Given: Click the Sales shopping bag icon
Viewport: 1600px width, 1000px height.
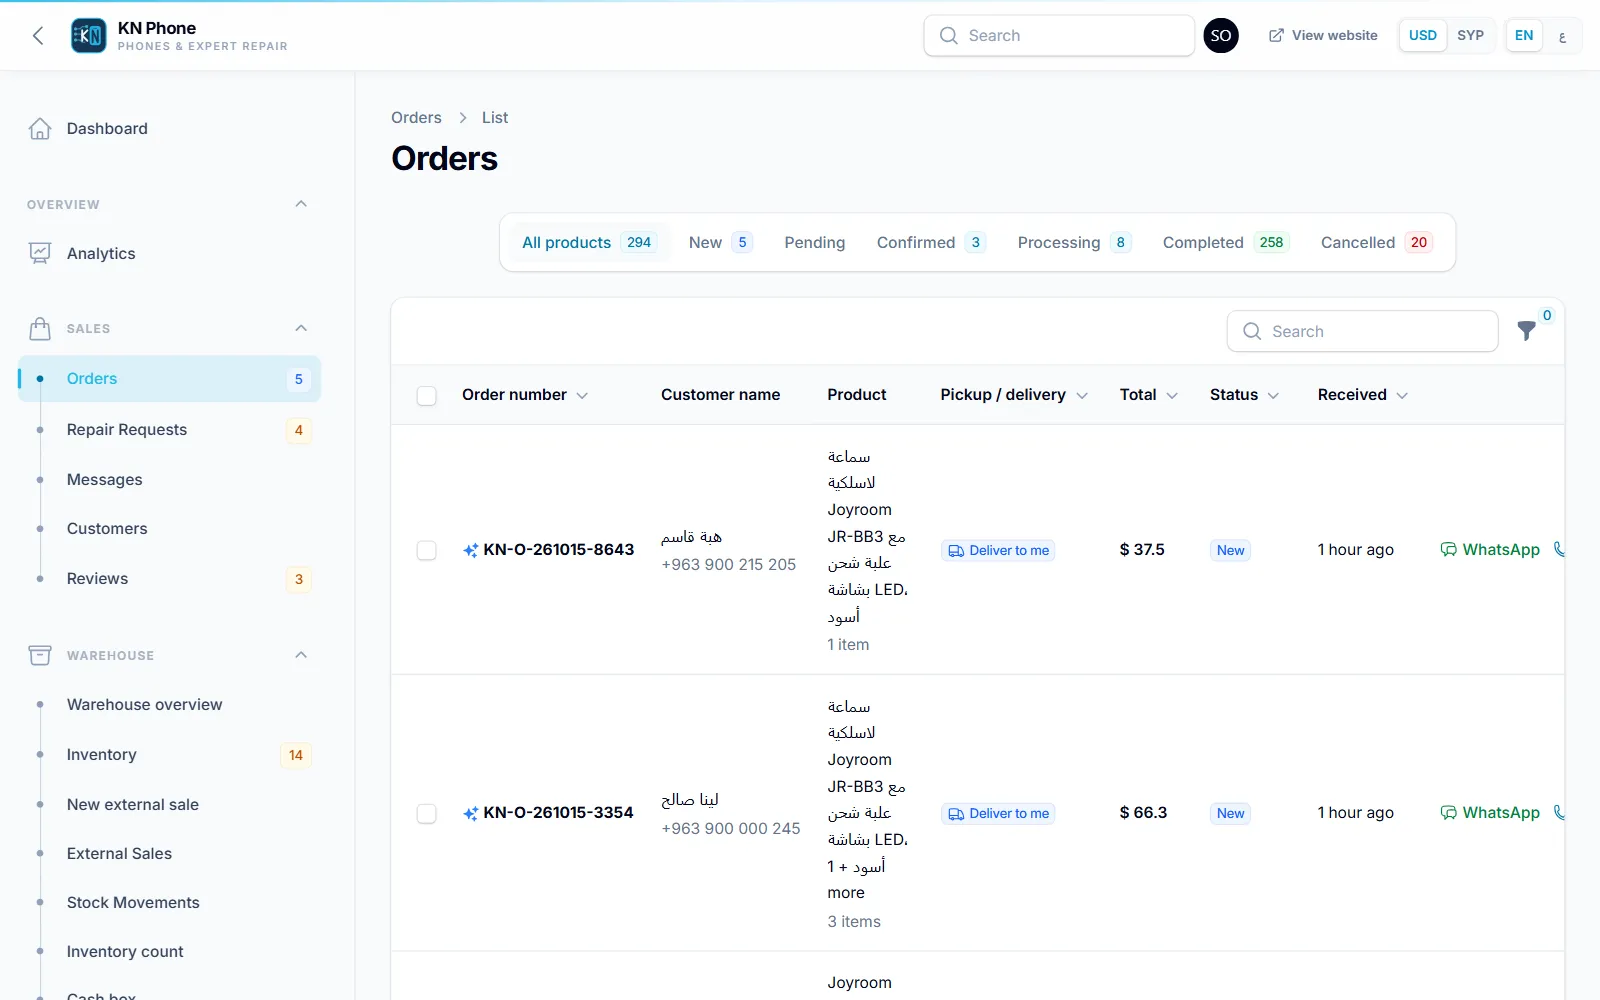Looking at the screenshot, I should coord(40,329).
